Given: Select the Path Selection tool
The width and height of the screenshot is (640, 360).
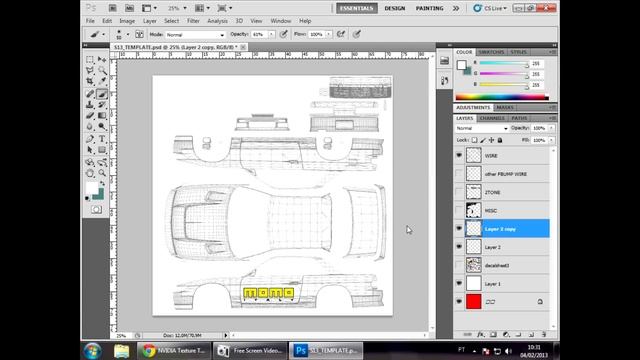Looking at the screenshot, I should 90,150.
